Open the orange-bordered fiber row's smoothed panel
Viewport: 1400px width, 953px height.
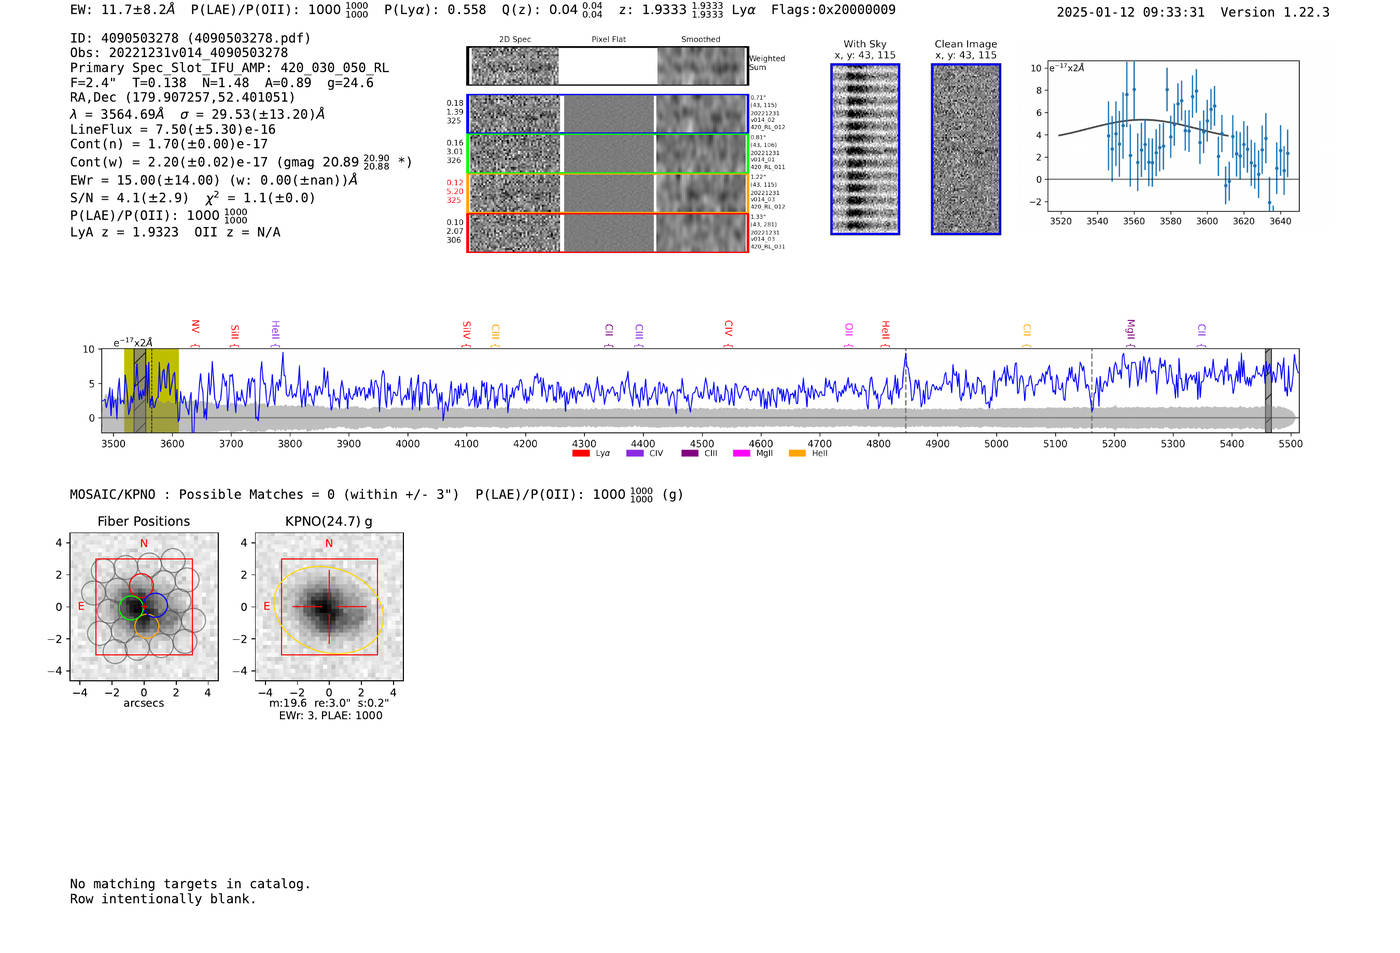tap(701, 193)
